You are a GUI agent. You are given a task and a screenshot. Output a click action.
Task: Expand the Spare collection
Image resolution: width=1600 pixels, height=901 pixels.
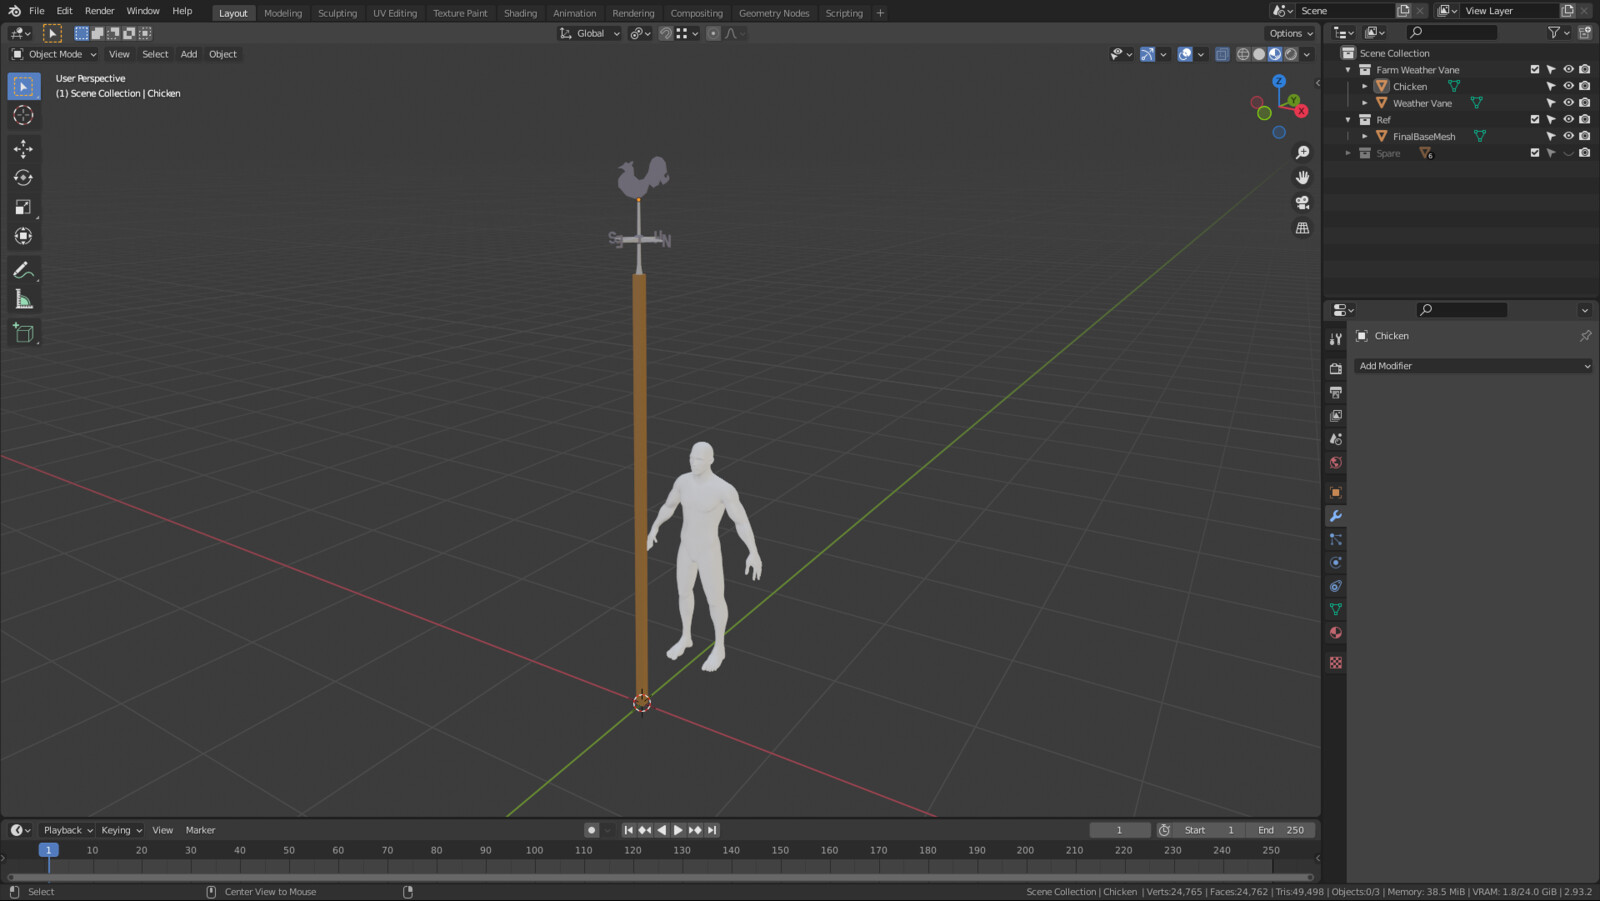coord(1348,153)
